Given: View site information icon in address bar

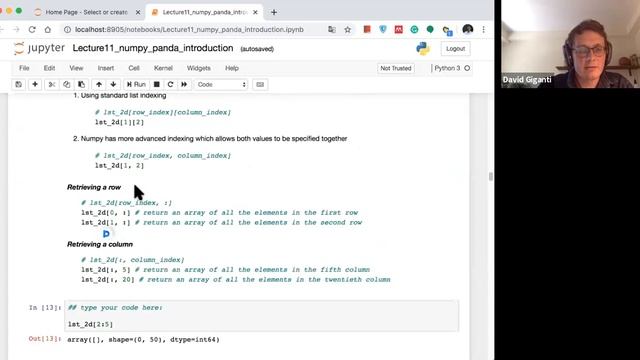Looking at the screenshot, I should pyautogui.click(x=67, y=29).
